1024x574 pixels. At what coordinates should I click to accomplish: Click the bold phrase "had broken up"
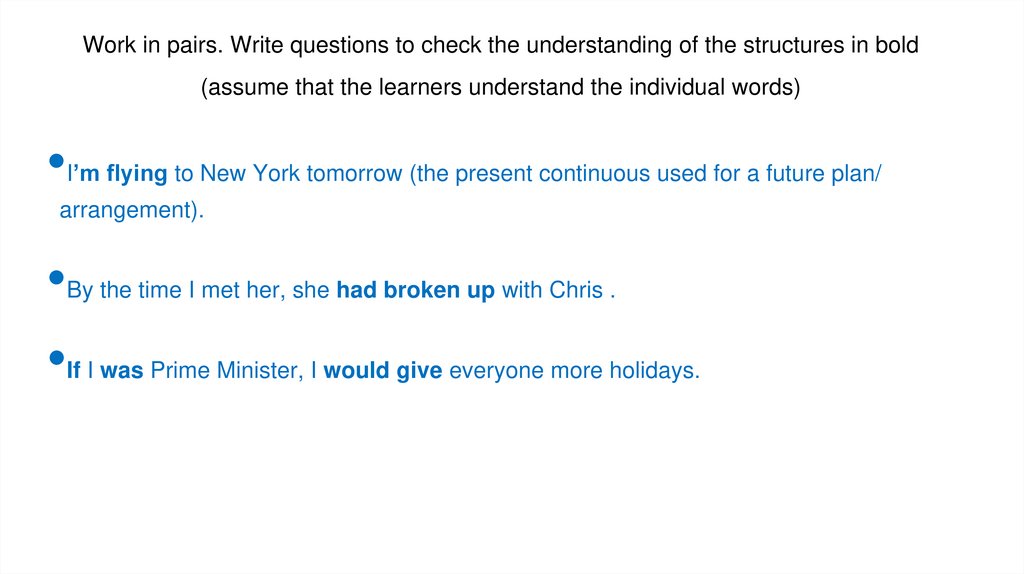415,291
